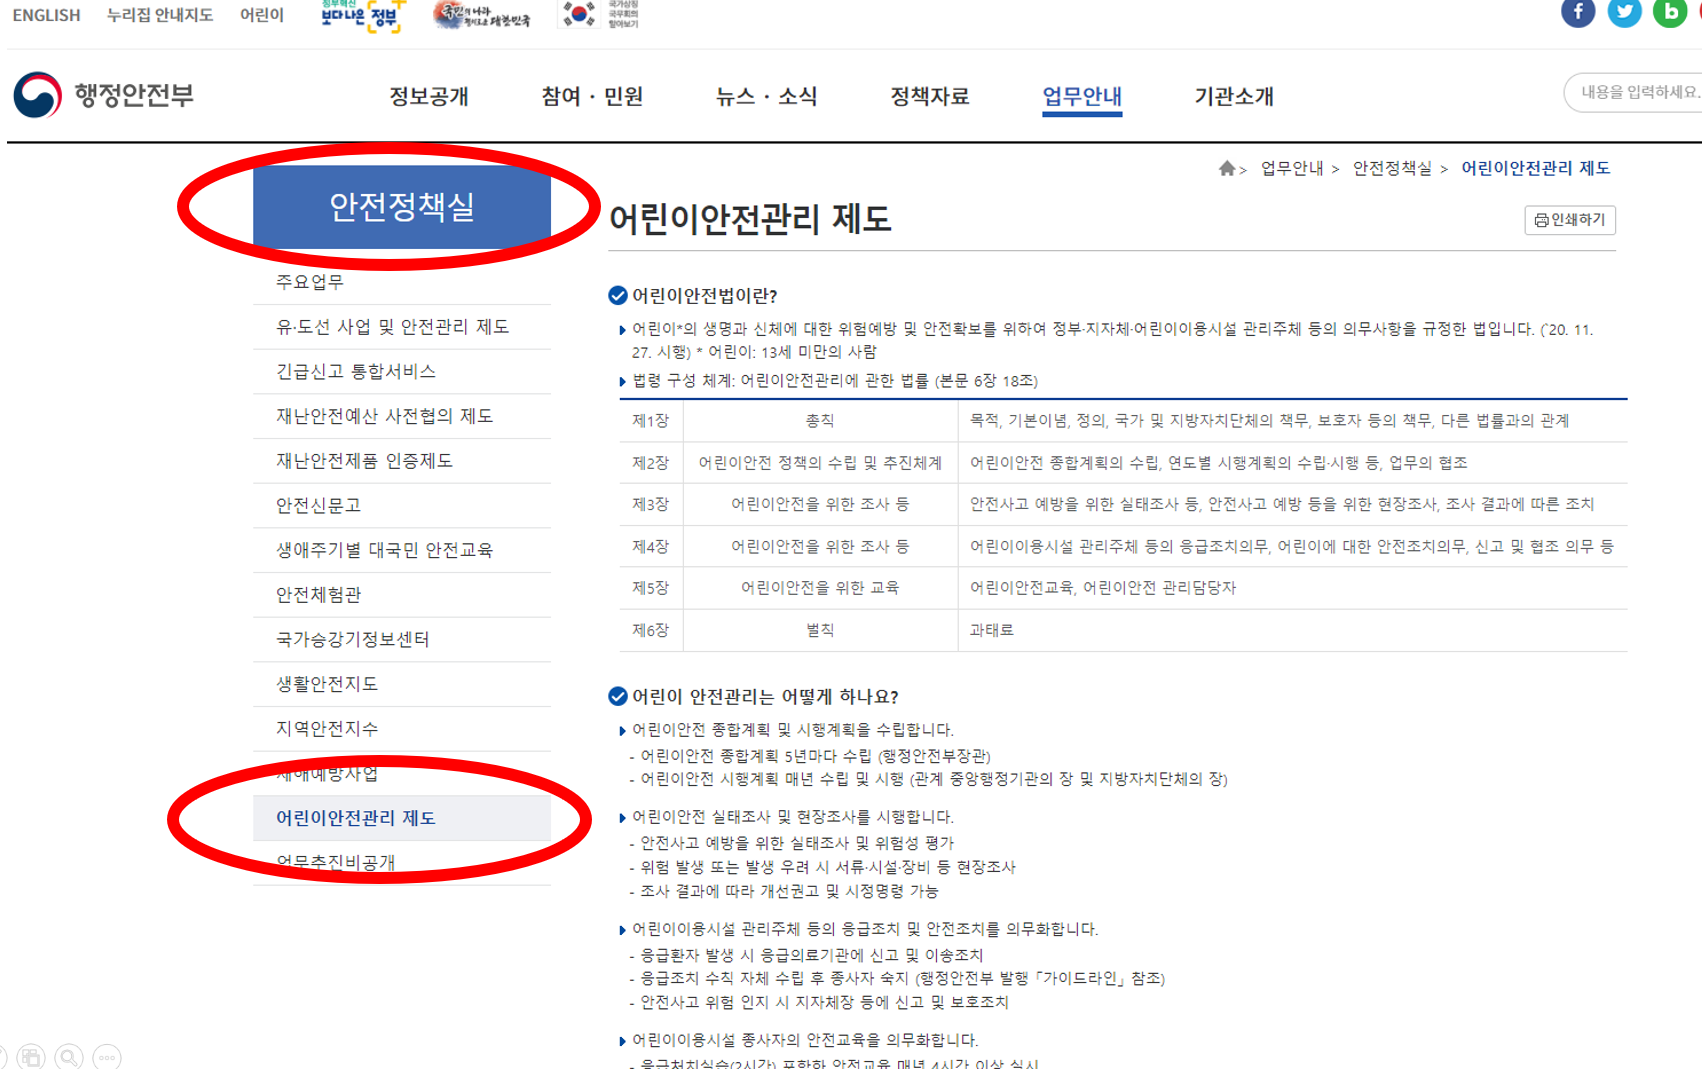The width and height of the screenshot is (1702, 1069).
Task: Open 생활안전지도 in the sidebar
Action: tap(402, 684)
